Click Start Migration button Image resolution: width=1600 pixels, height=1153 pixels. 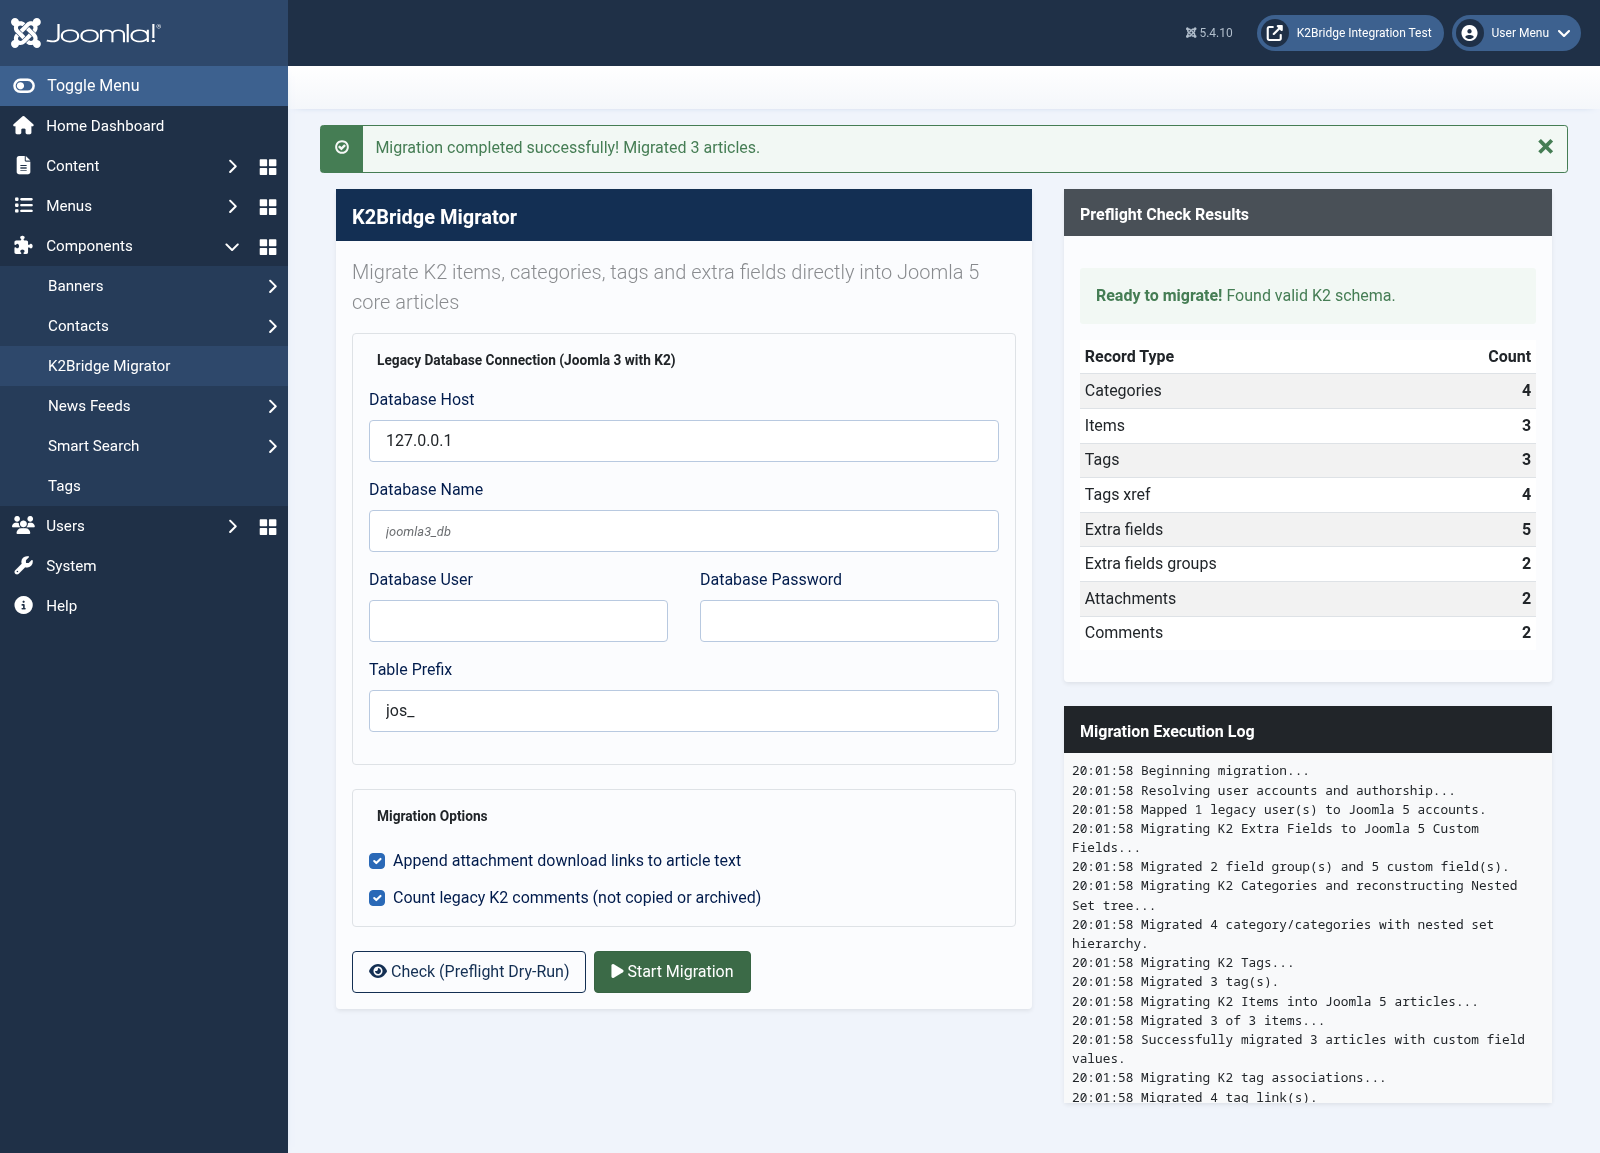pos(672,972)
